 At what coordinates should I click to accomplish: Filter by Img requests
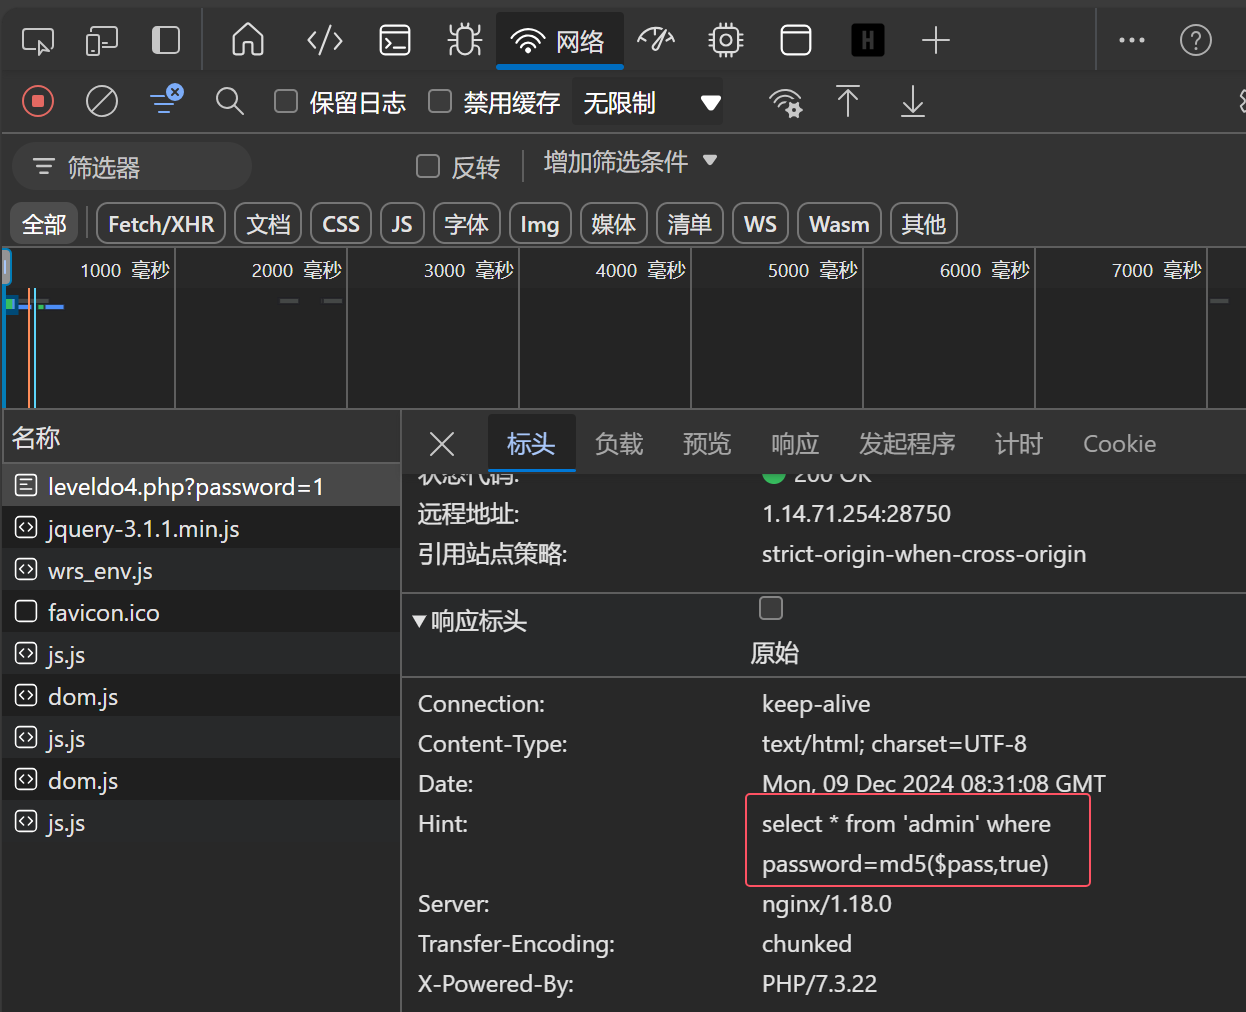click(x=540, y=224)
